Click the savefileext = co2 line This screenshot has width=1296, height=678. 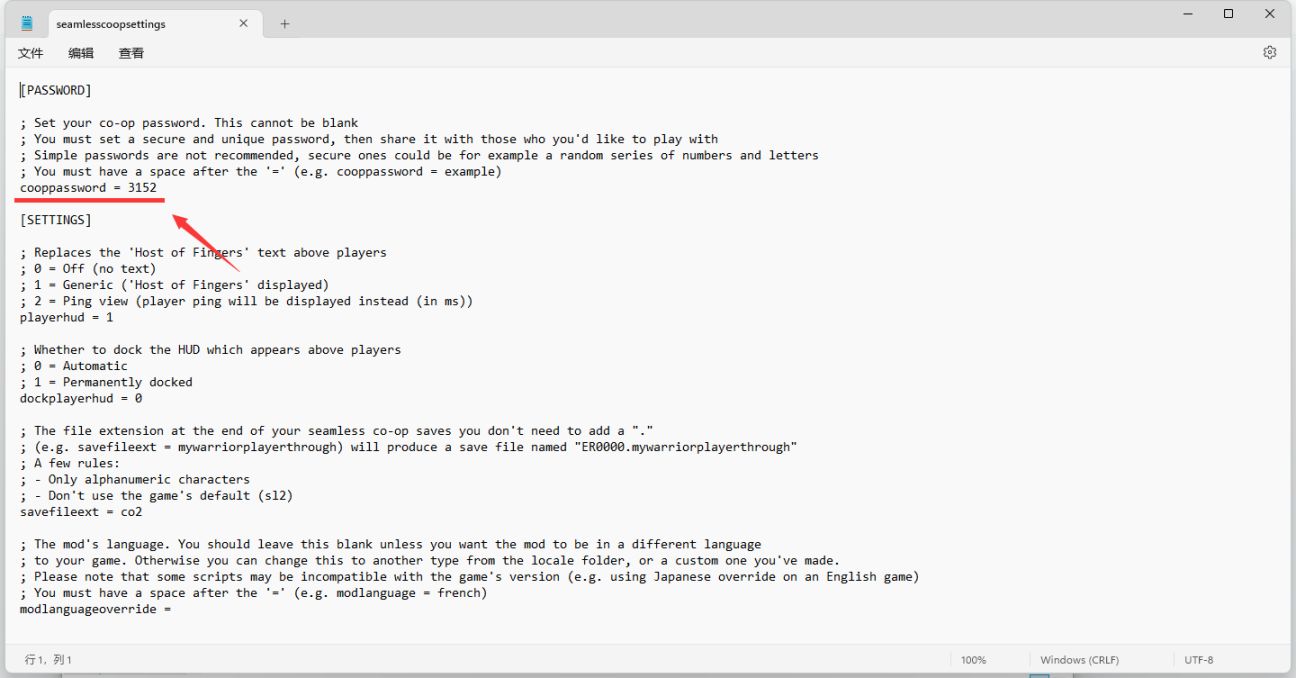point(81,512)
